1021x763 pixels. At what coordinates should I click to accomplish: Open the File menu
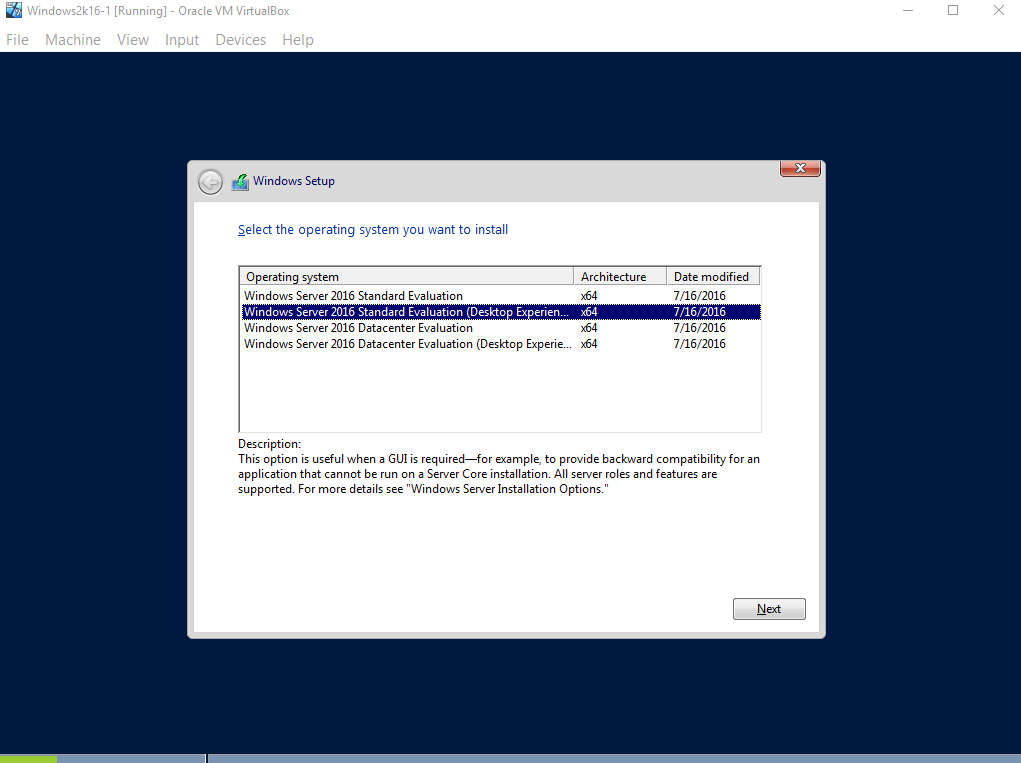18,40
